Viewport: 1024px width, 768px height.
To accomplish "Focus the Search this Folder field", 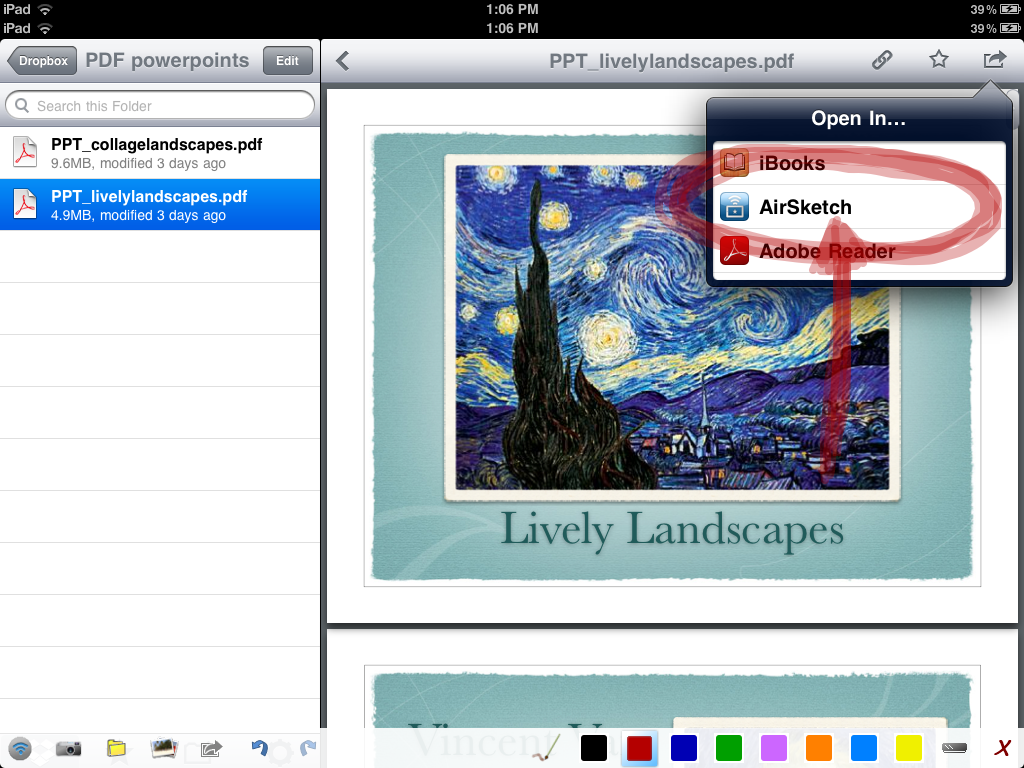I will 160,105.
